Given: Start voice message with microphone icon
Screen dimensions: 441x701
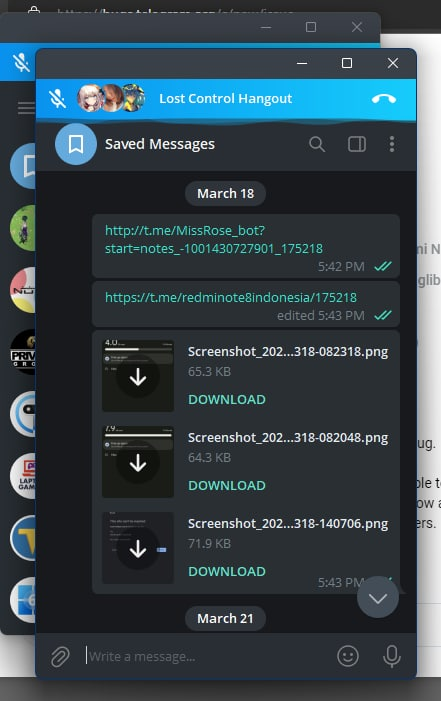Looking at the screenshot, I should tap(392, 656).
